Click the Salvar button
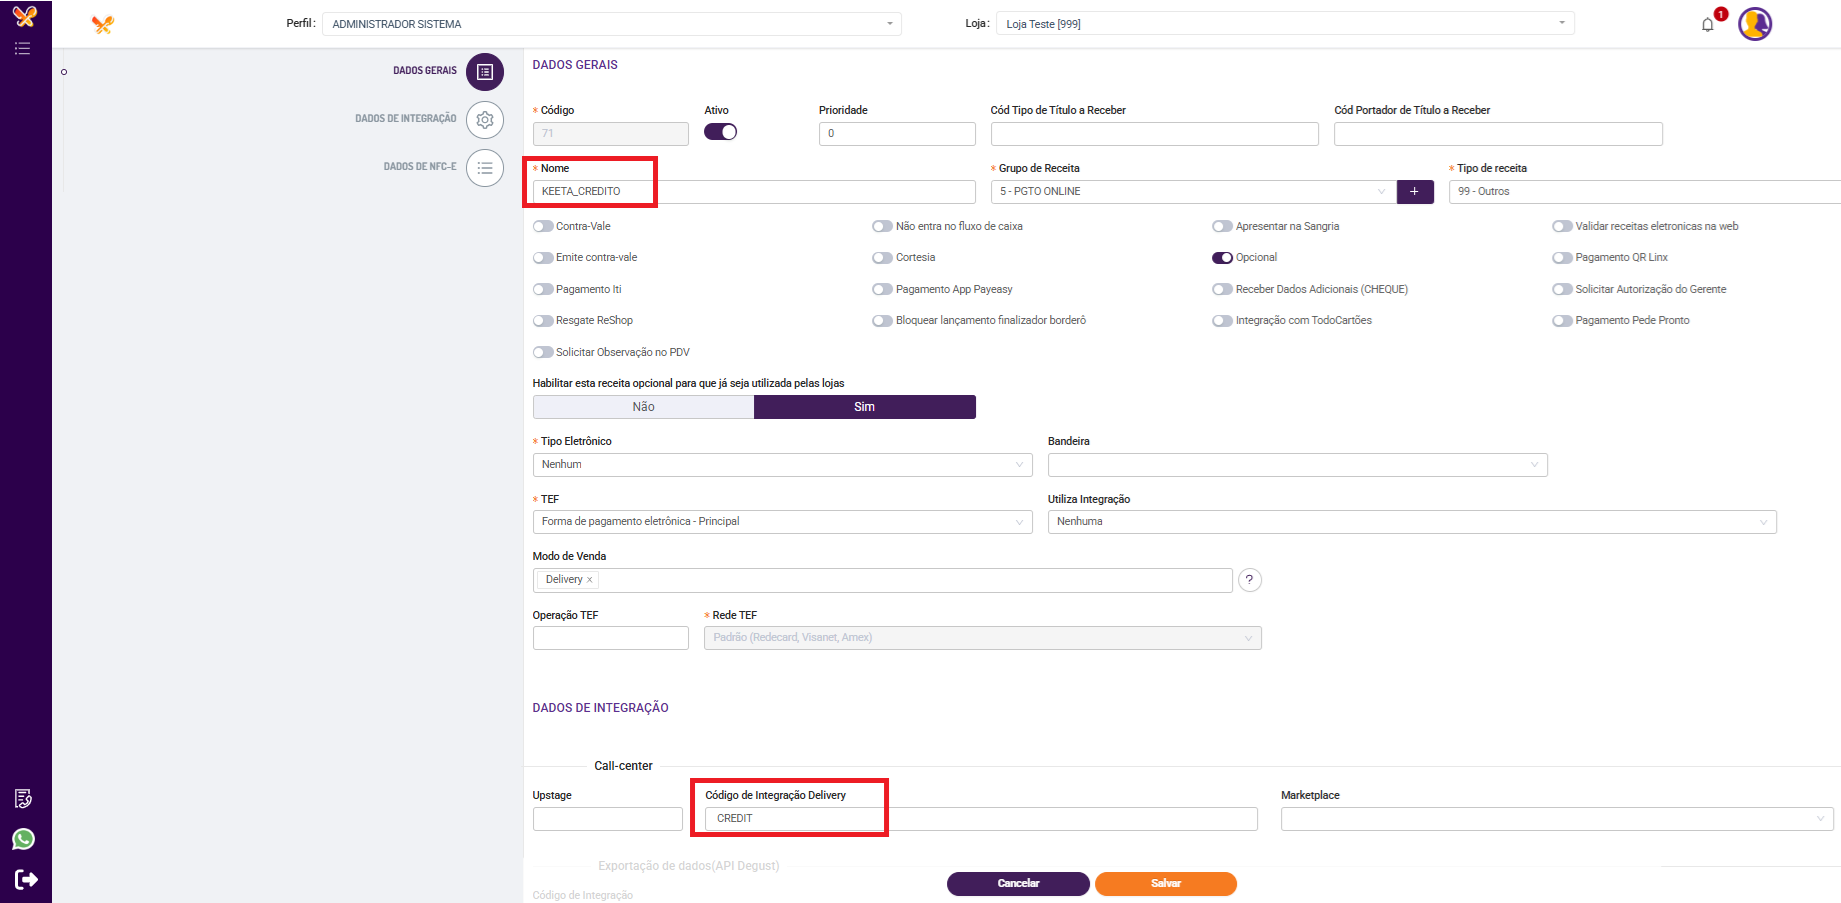 coord(1165,884)
